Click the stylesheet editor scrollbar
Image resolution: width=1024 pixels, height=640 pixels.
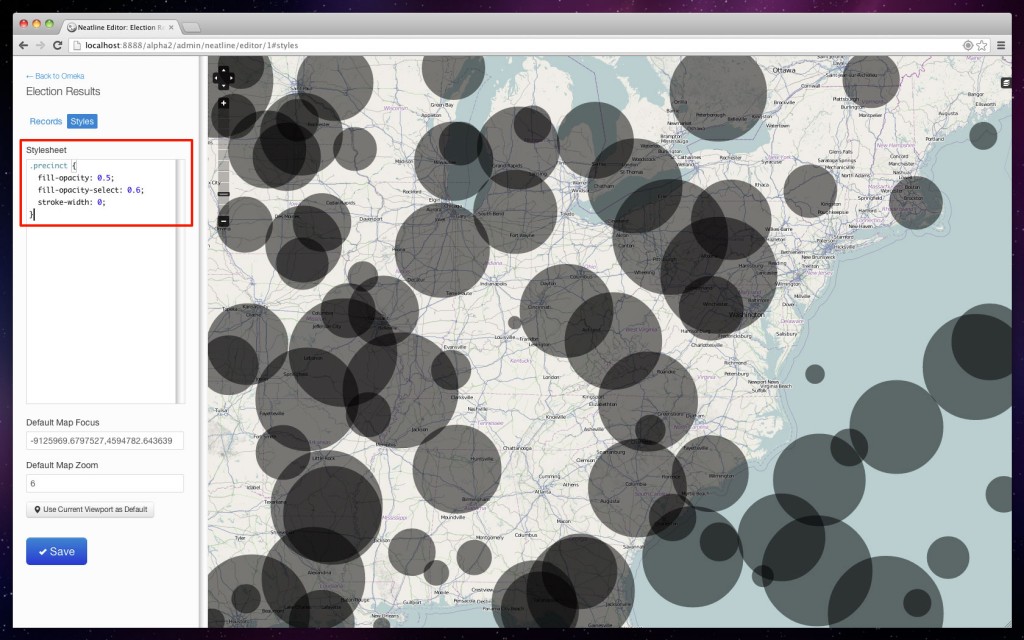(x=180, y=281)
